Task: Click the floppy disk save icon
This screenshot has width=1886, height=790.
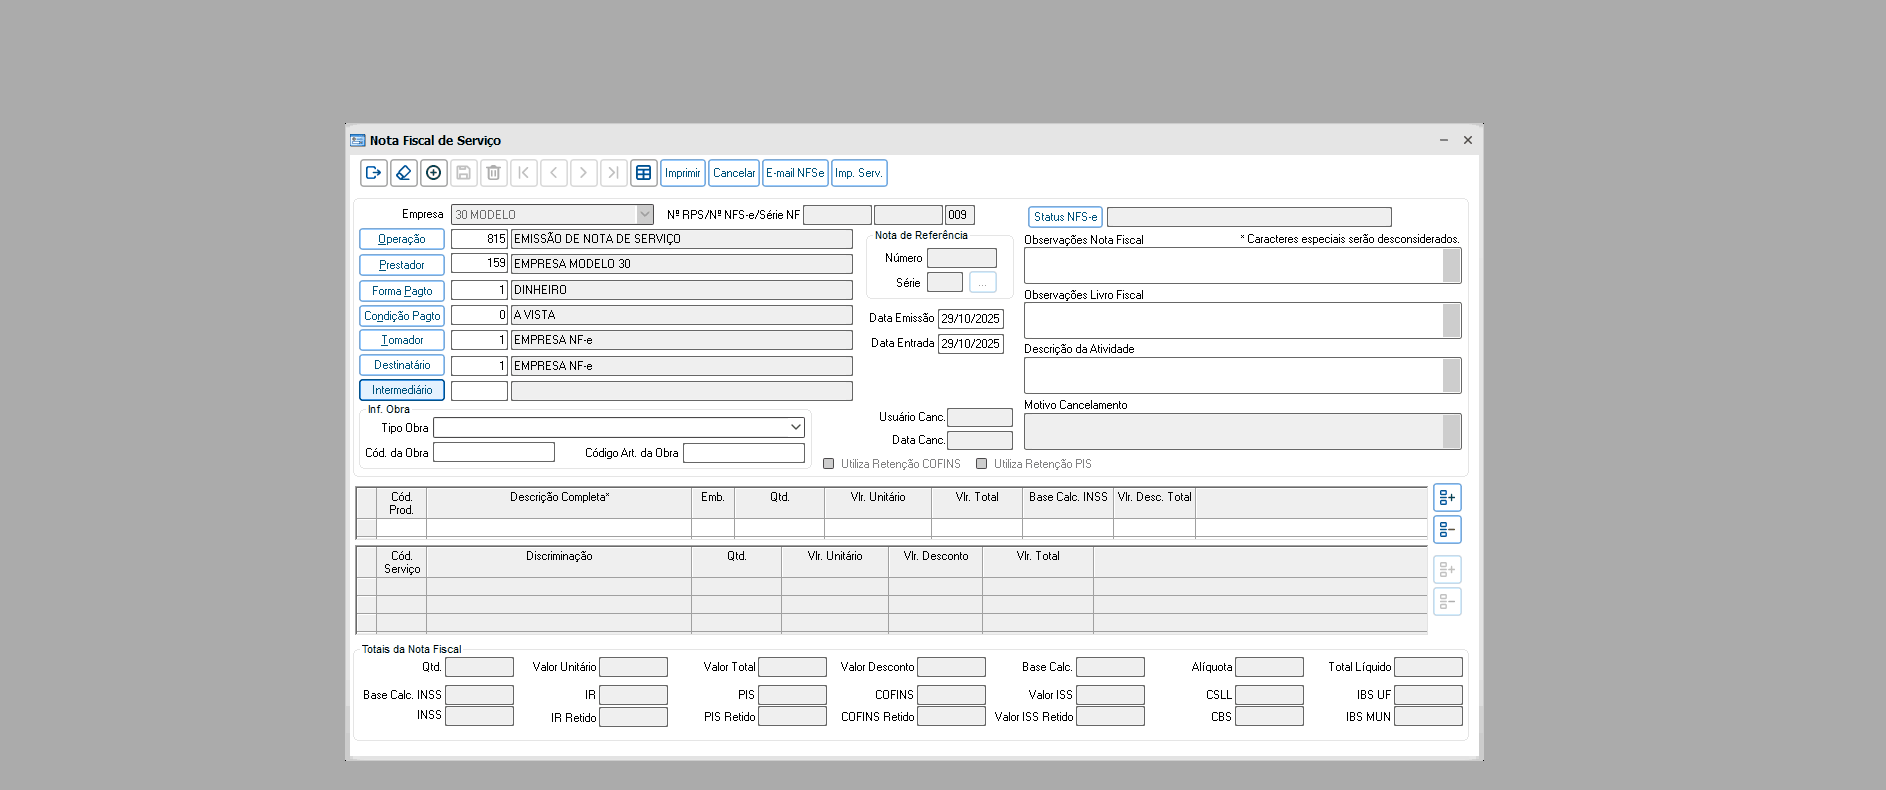Action: pyautogui.click(x=464, y=173)
